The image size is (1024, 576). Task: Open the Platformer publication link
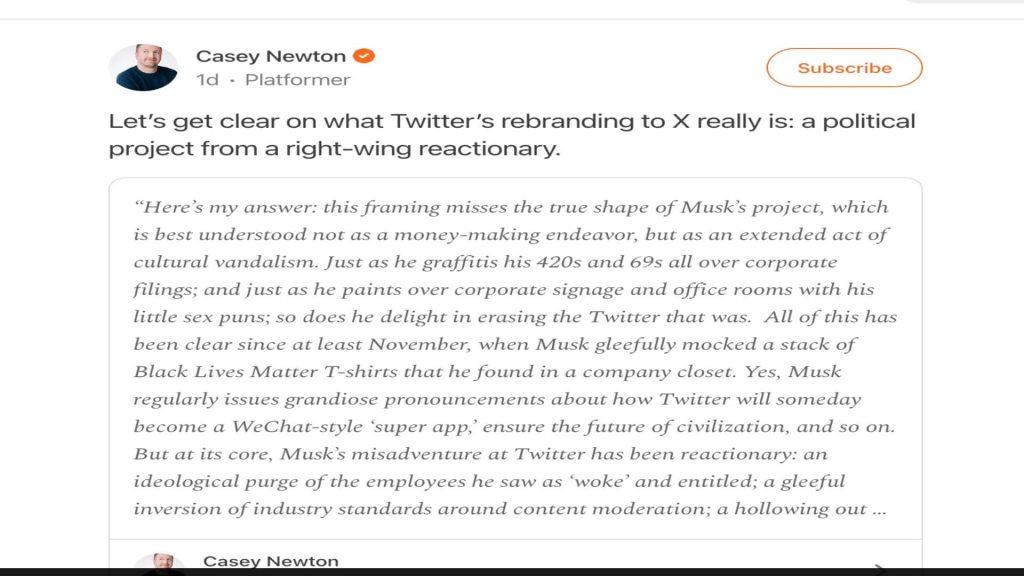(298, 80)
